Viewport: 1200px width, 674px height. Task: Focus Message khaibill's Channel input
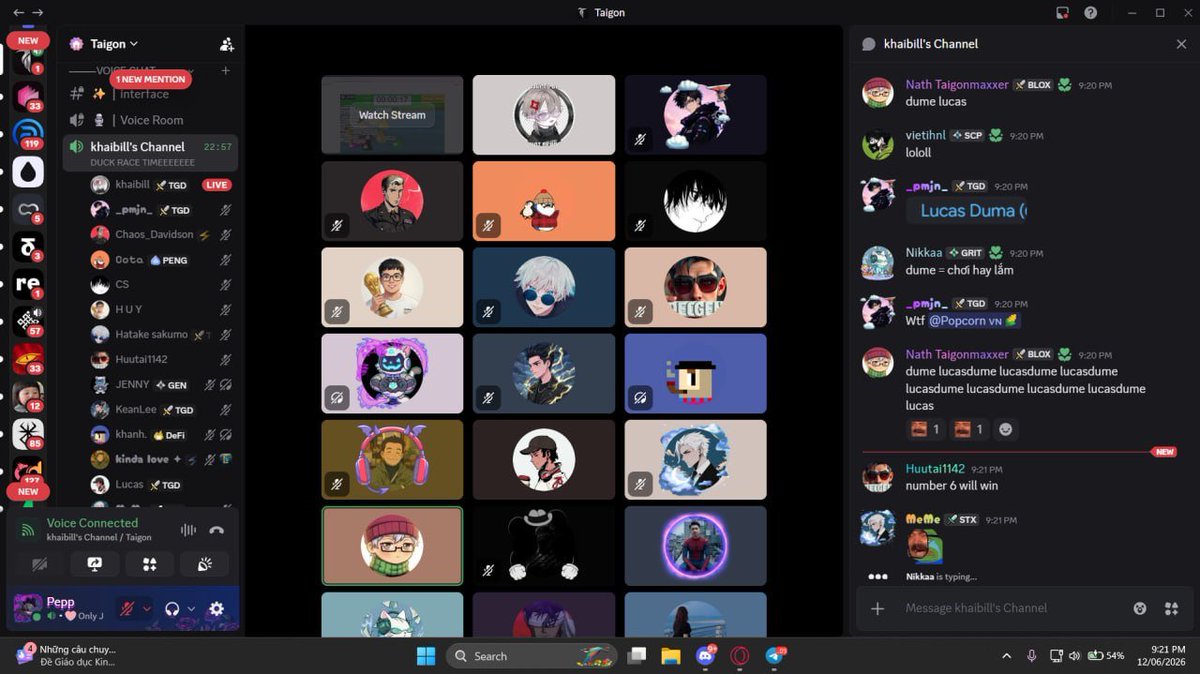(x=1010, y=608)
